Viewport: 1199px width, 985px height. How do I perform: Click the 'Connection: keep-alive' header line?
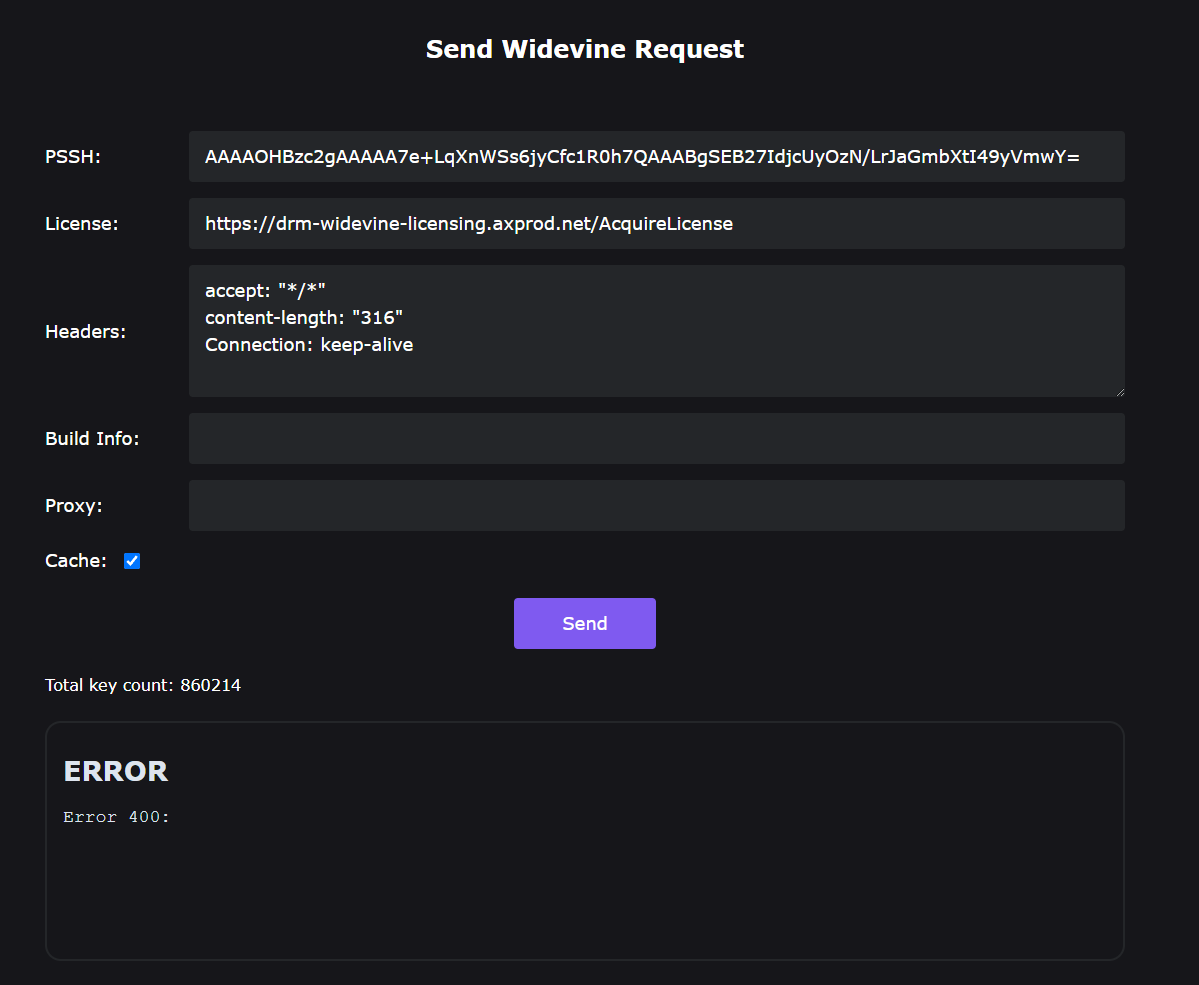tap(309, 345)
